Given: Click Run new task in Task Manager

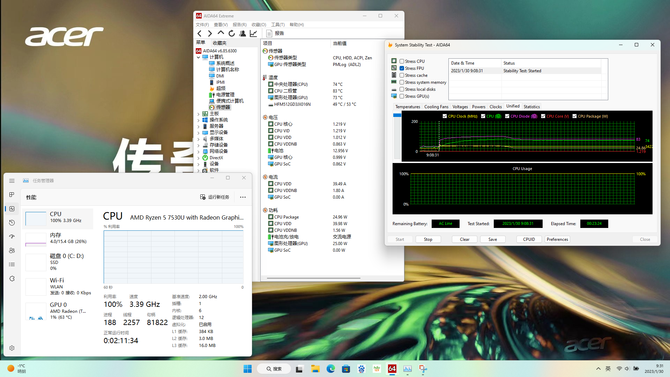Looking at the screenshot, I should [215, 197].
